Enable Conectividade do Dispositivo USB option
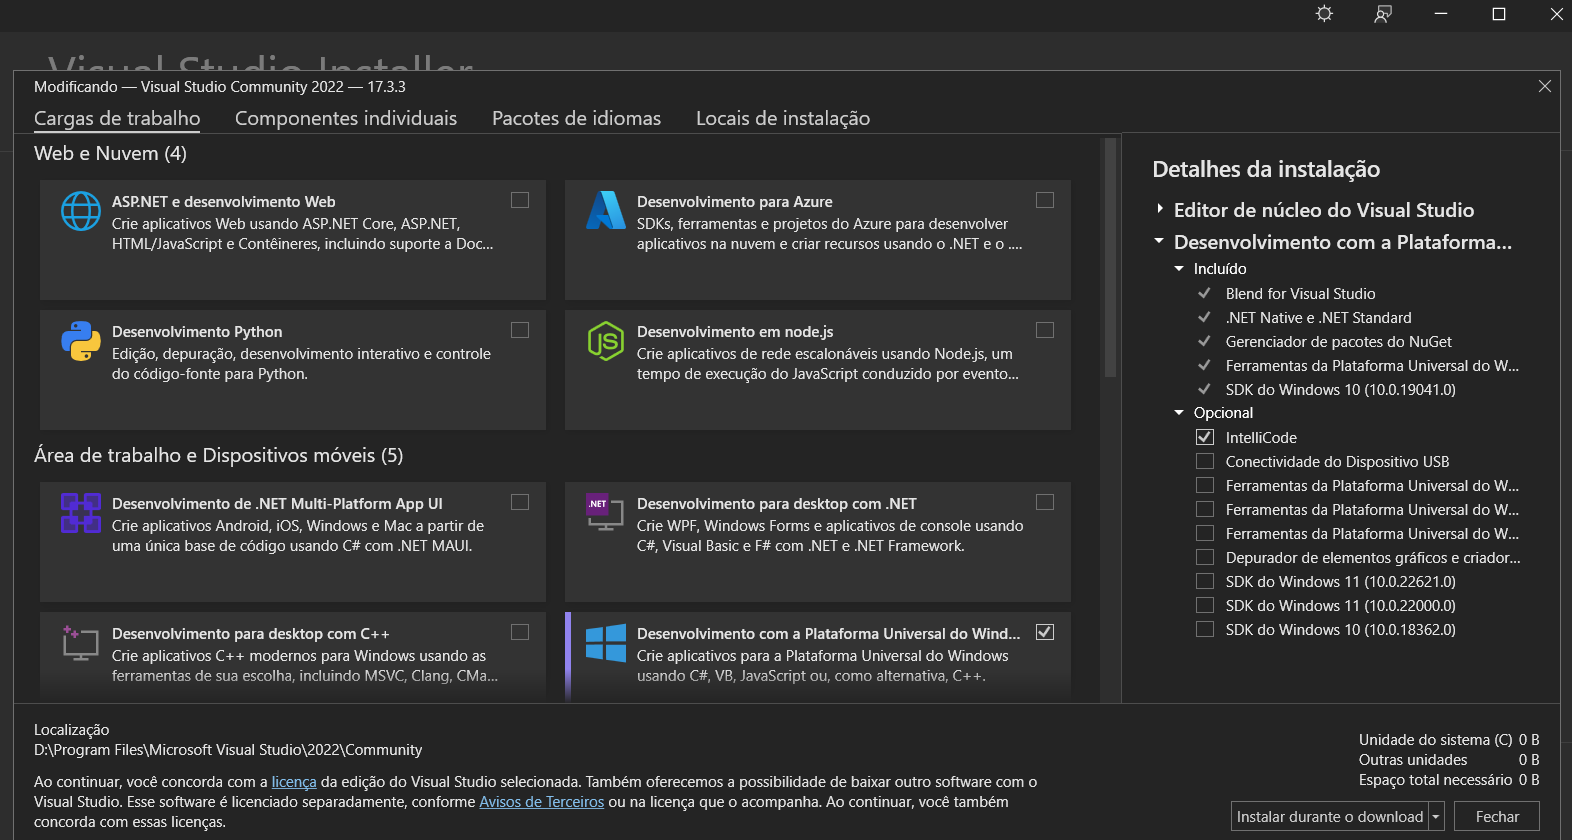 [1205, 461]
